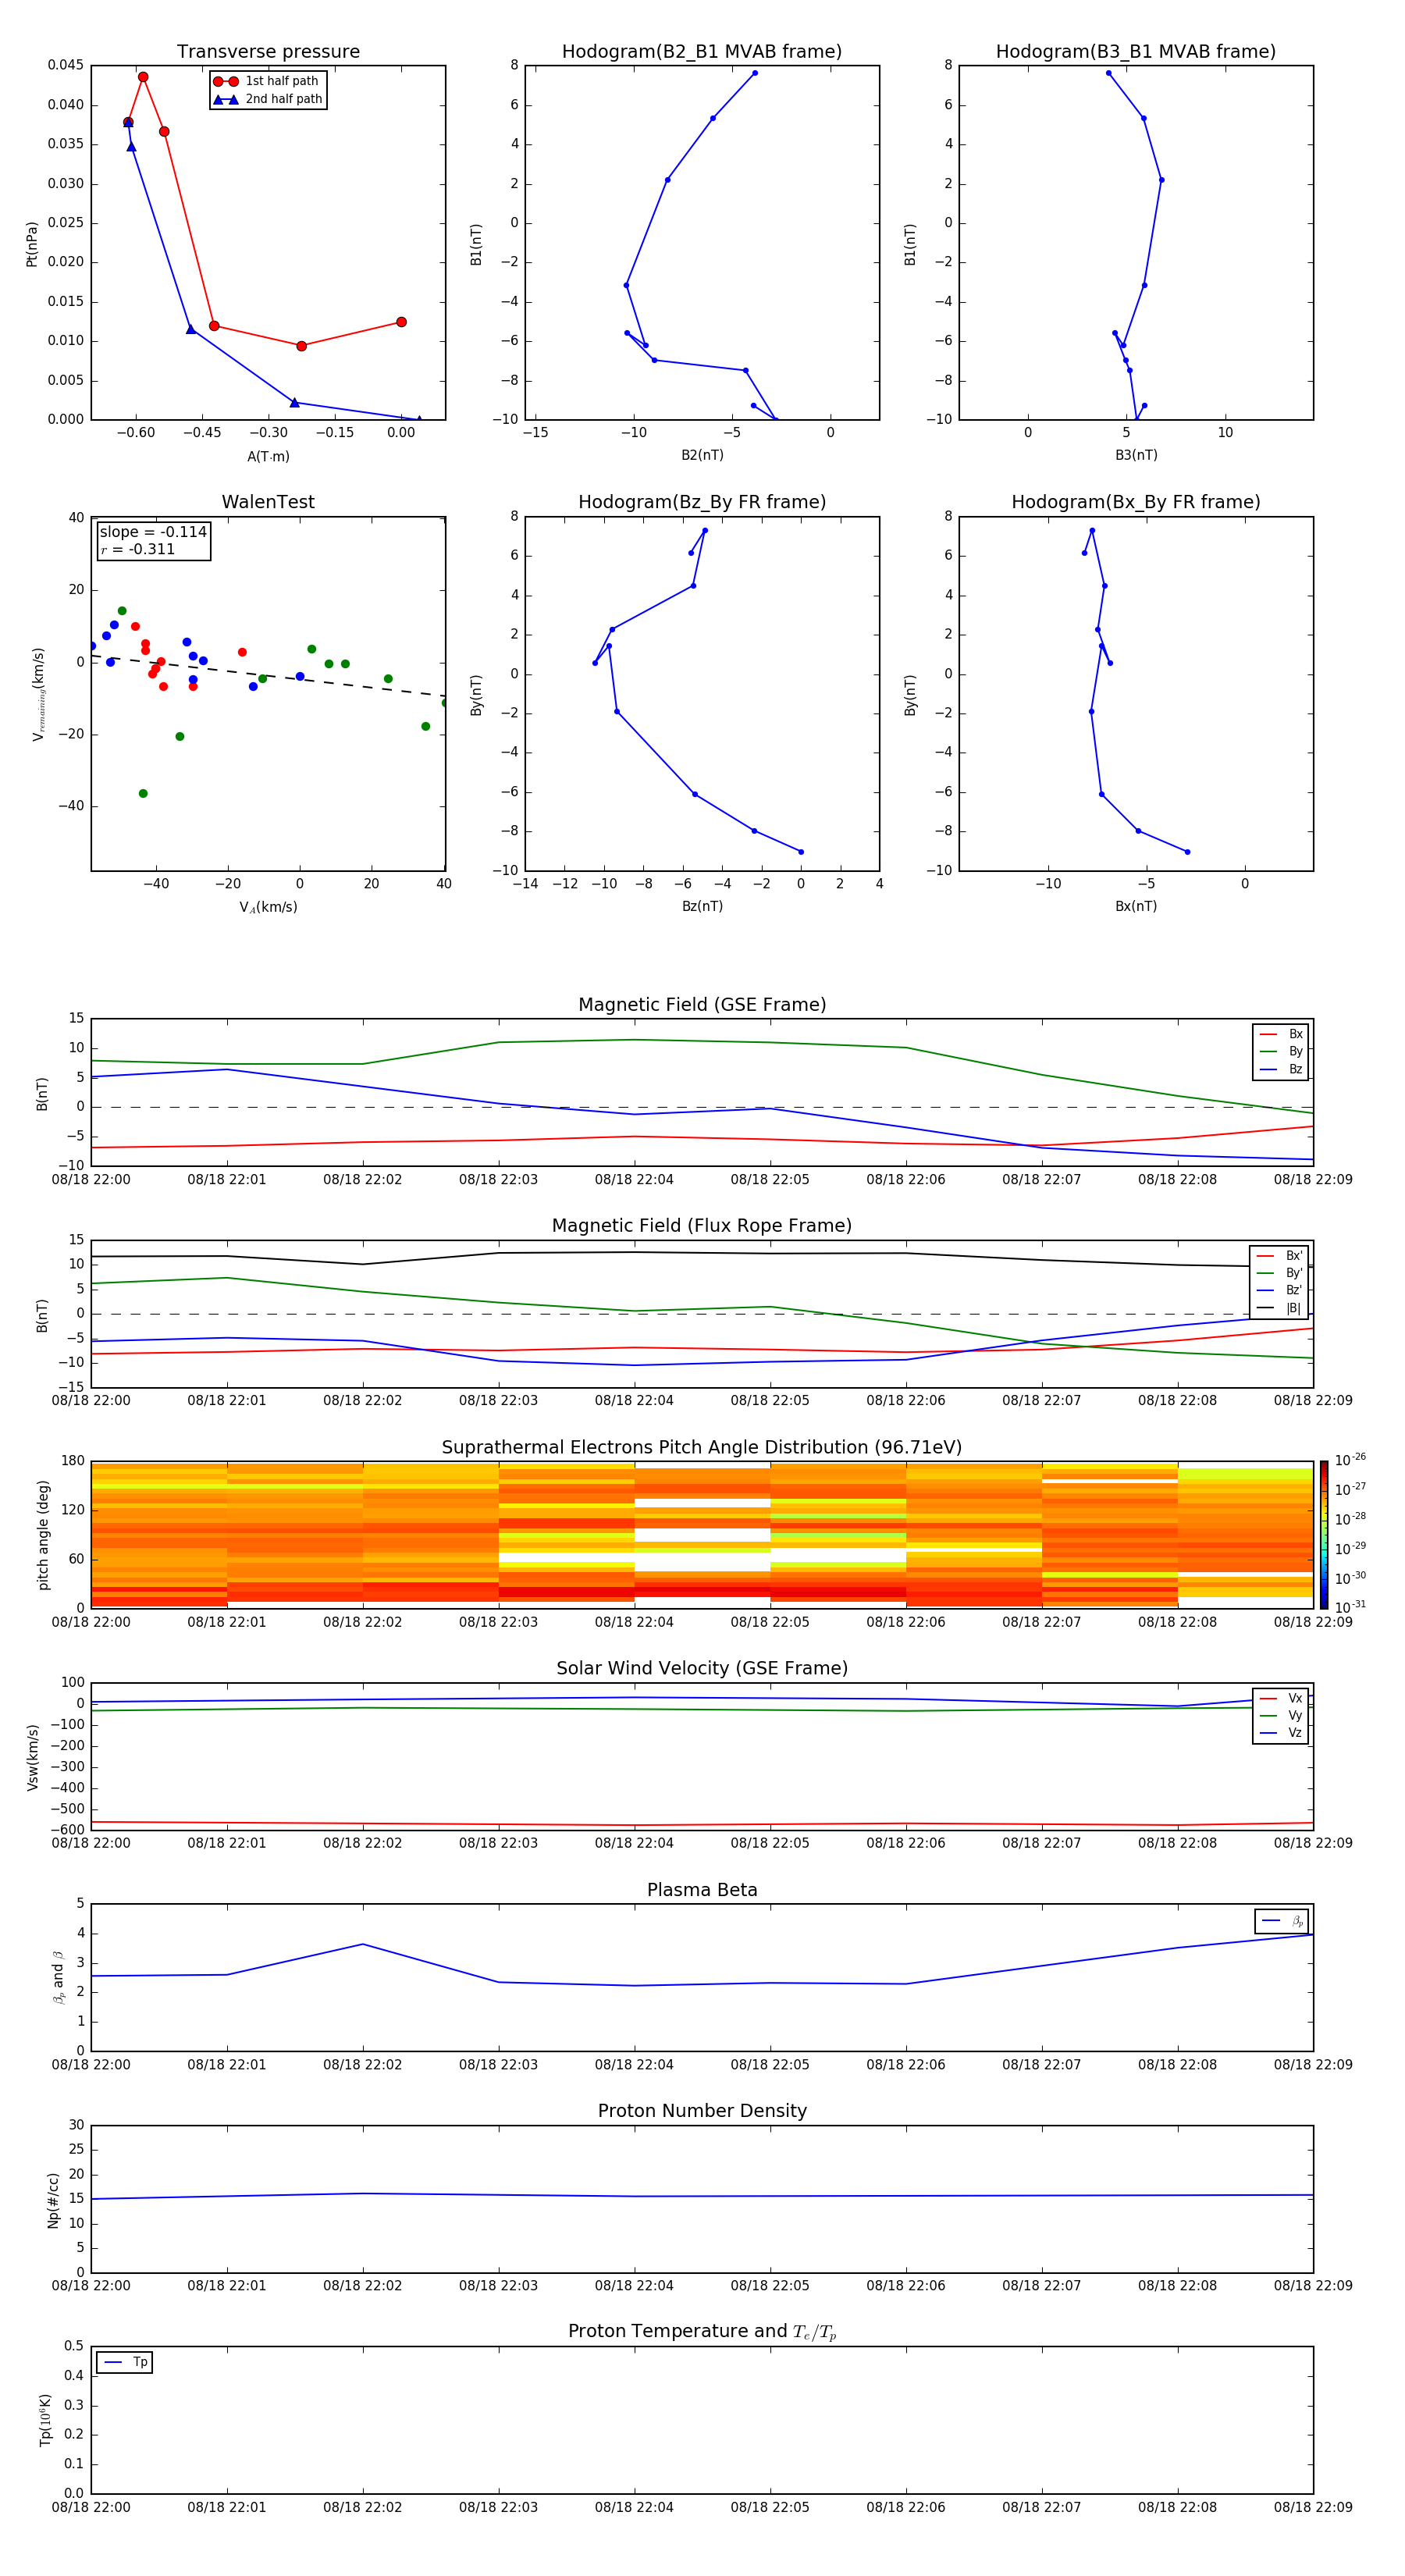Image resolution: width=1405 pixels, height=2576 pixels.
Task: Click 'Hodogram(Bz_By FR frame)' title
Action: click(x=702, y=502)
